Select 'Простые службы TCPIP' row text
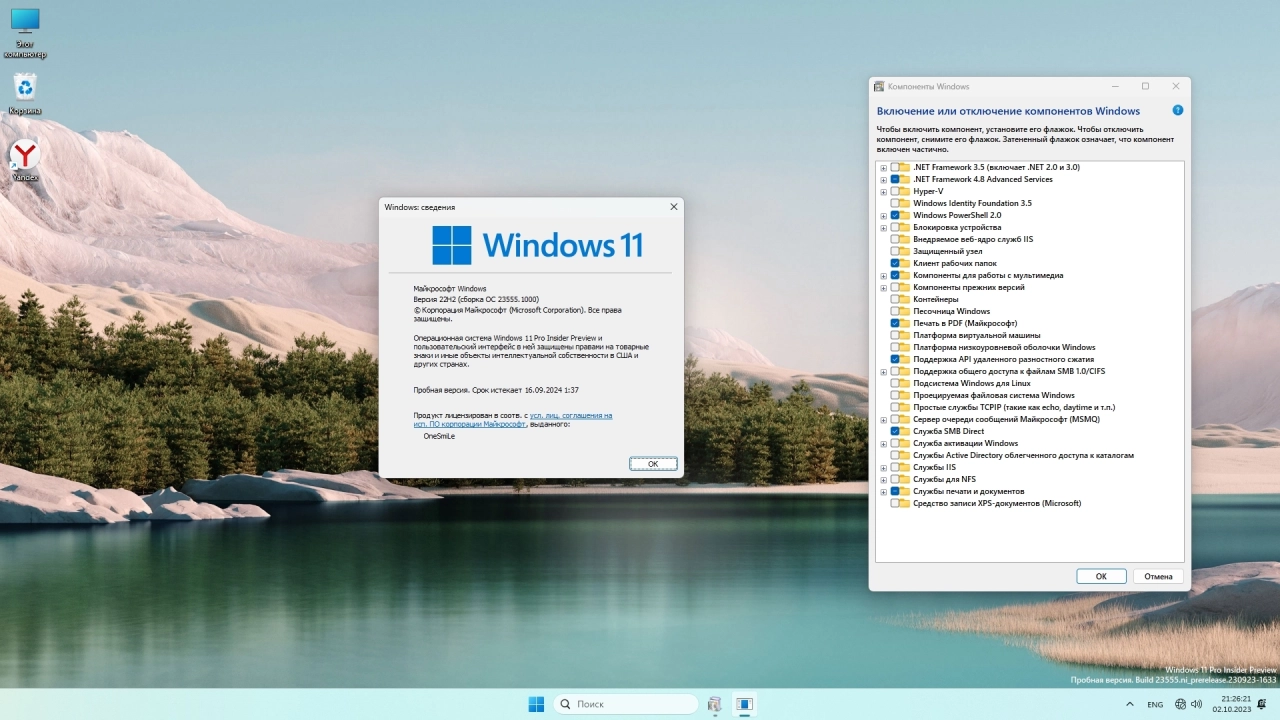This screenshot has height=720, width=1280. (1014, 407)
